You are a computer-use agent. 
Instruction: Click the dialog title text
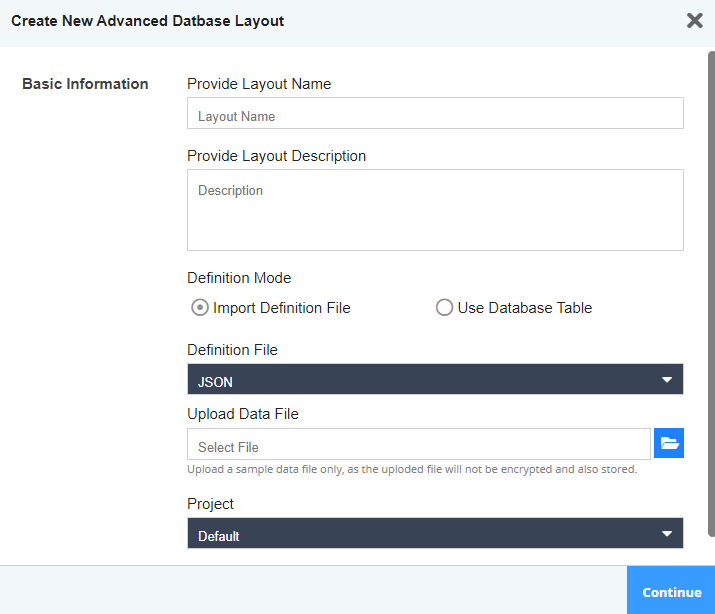tap(148, 21)
